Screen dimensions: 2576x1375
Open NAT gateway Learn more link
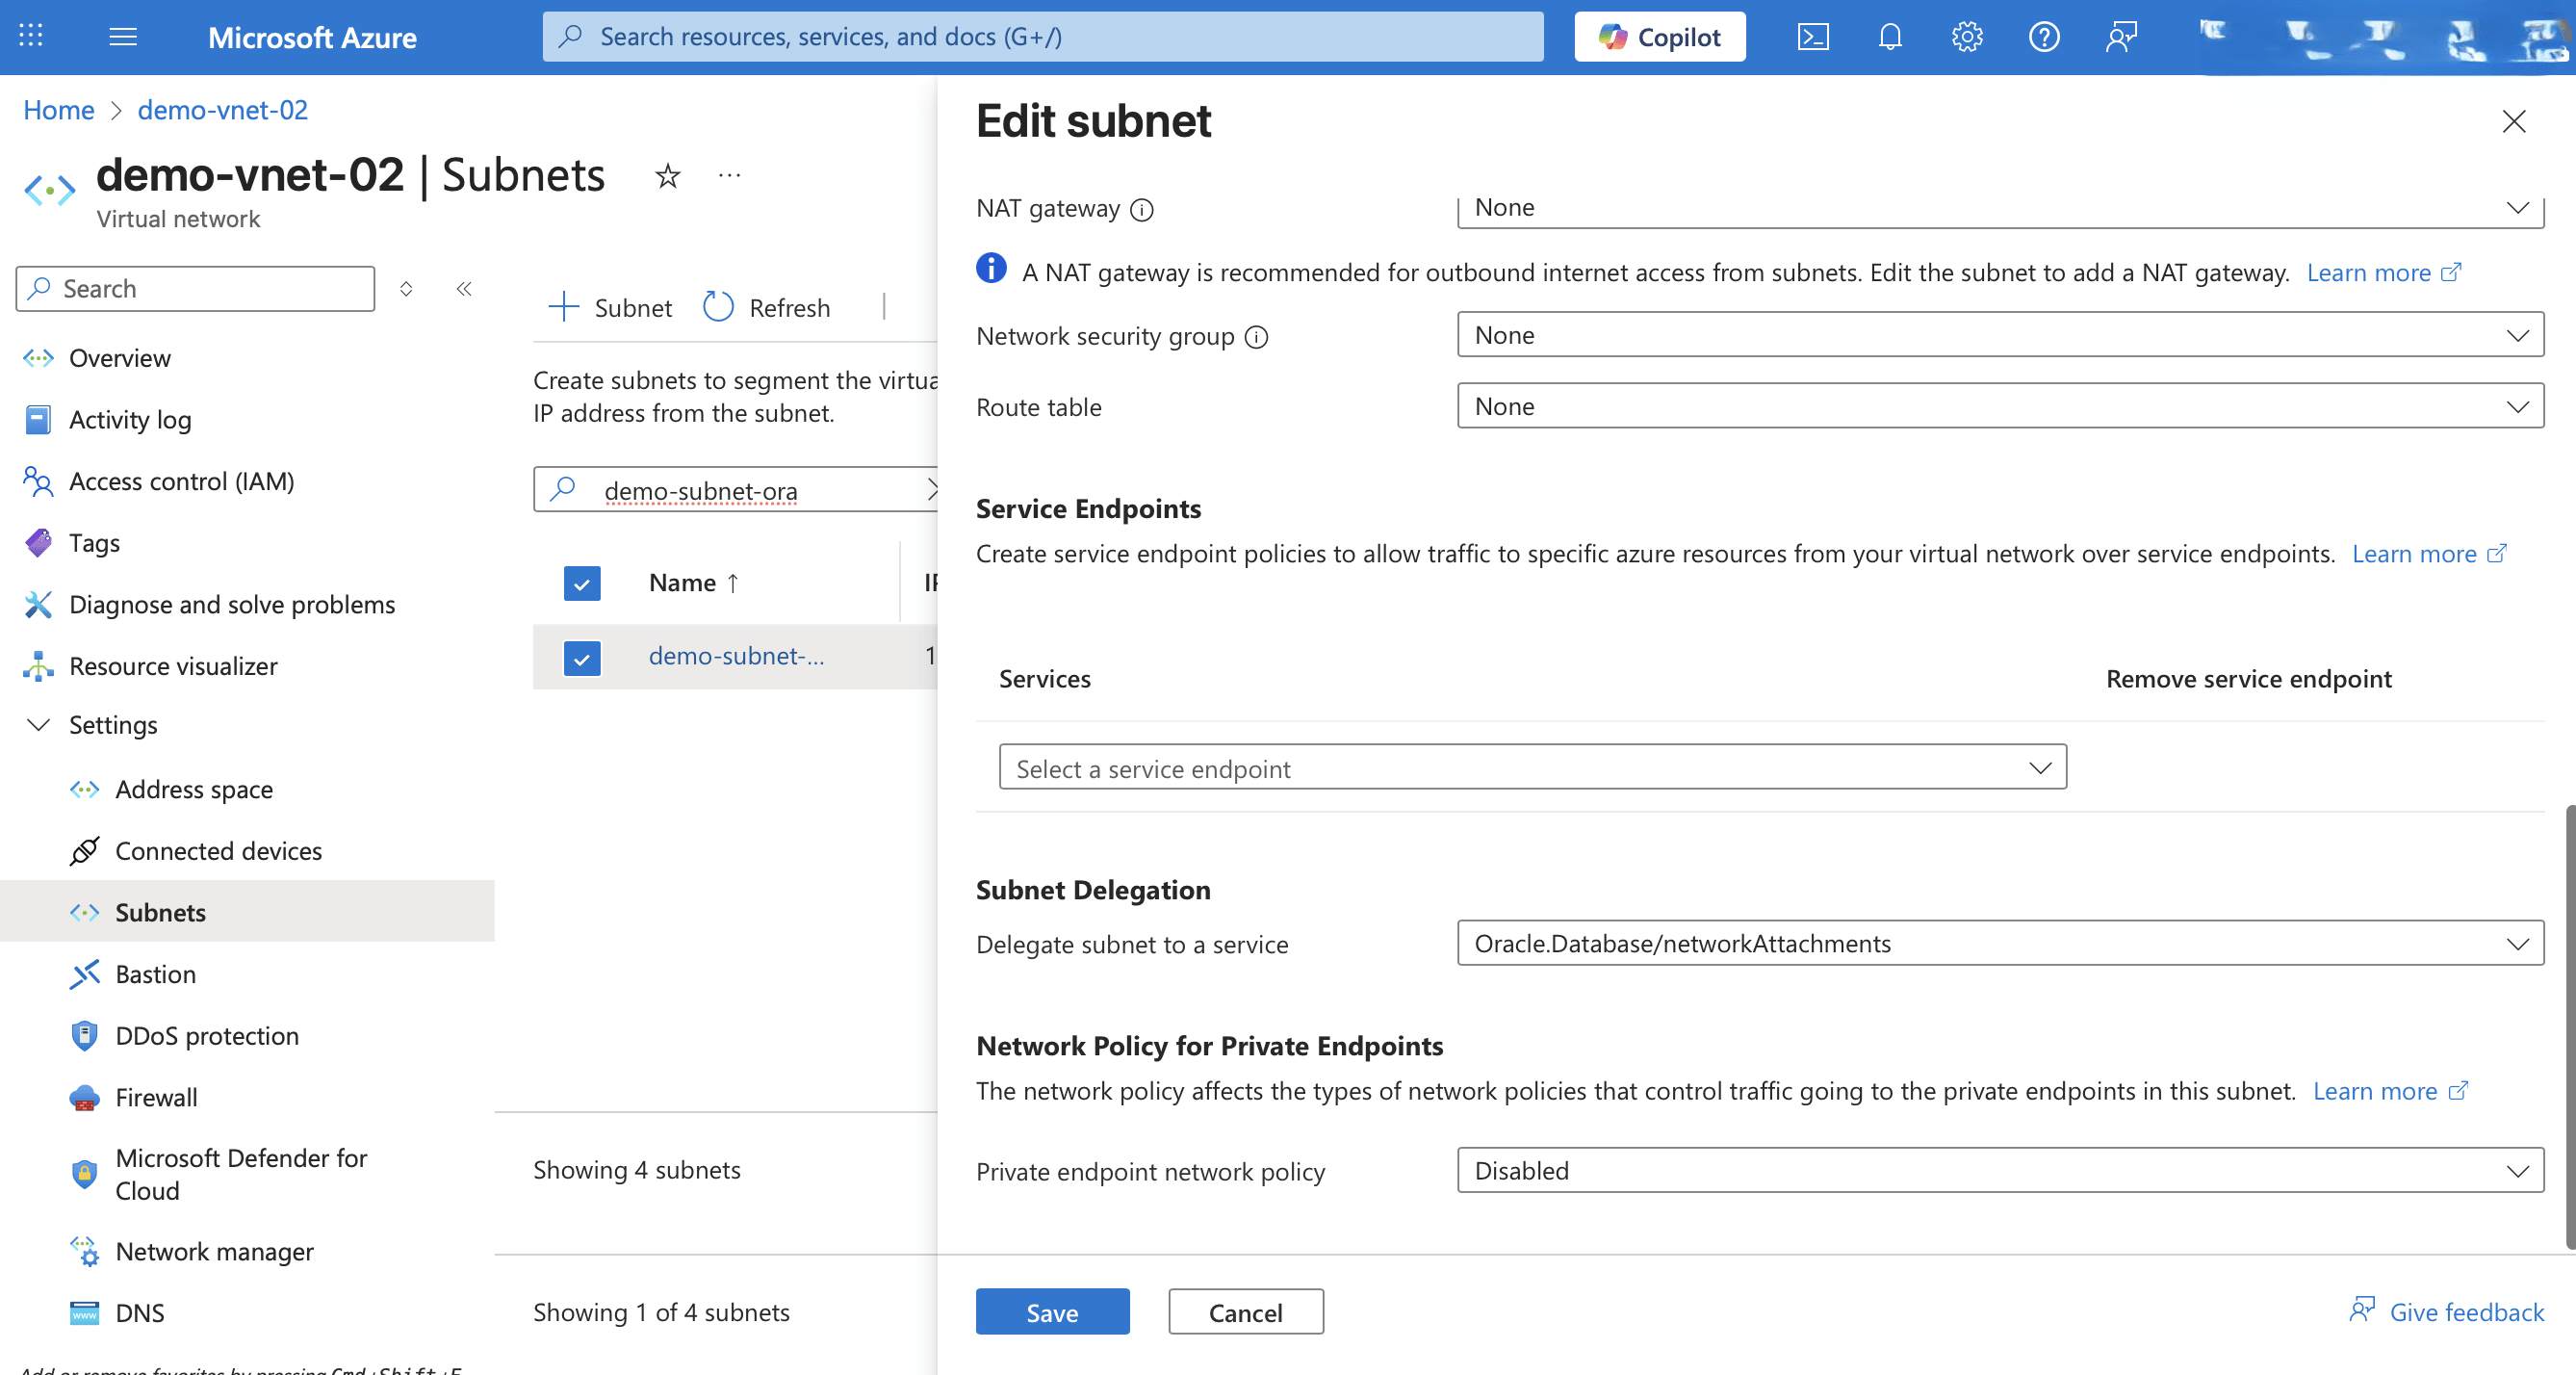(2383, 272)
